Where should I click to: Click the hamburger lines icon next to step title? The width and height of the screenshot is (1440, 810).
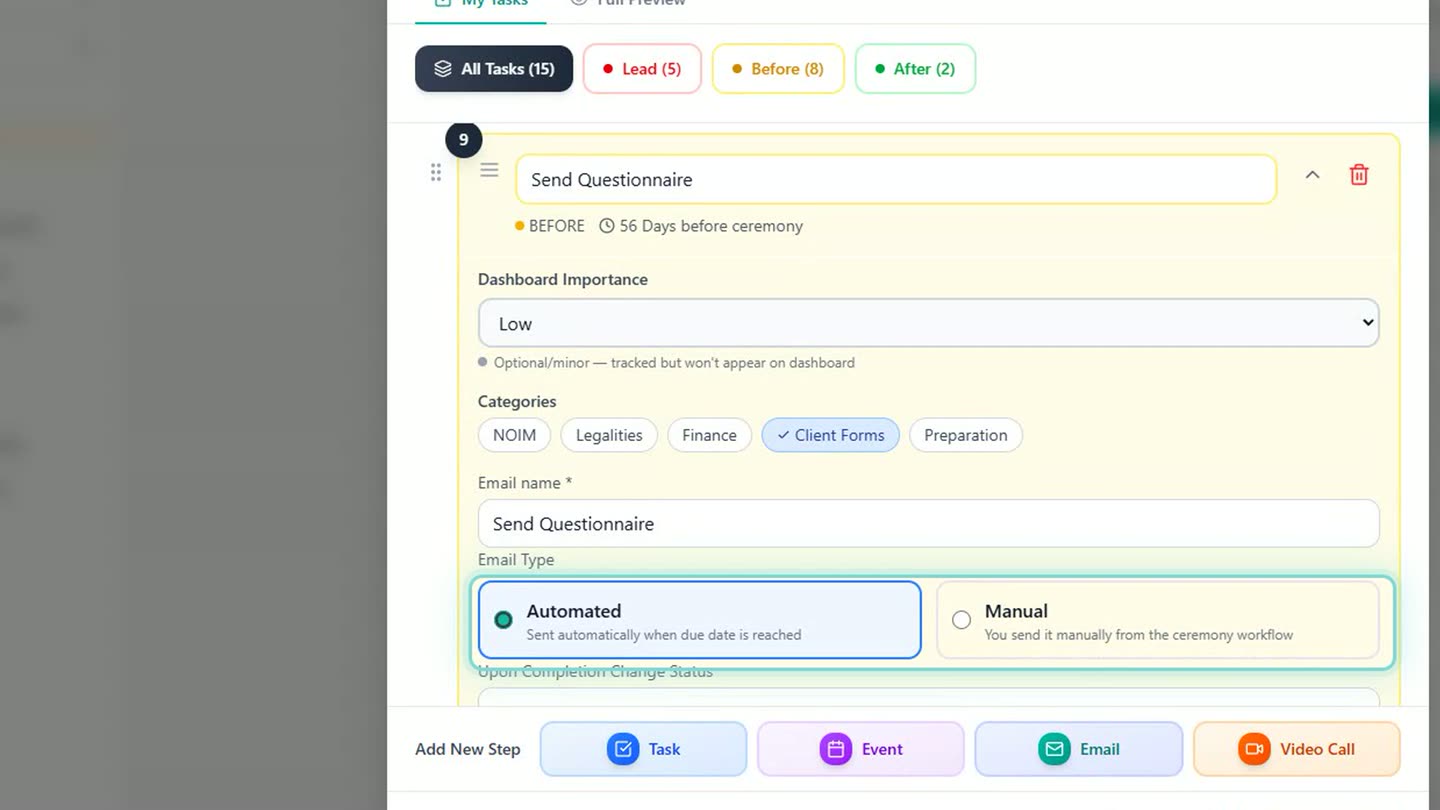click(x=489, y=170)
